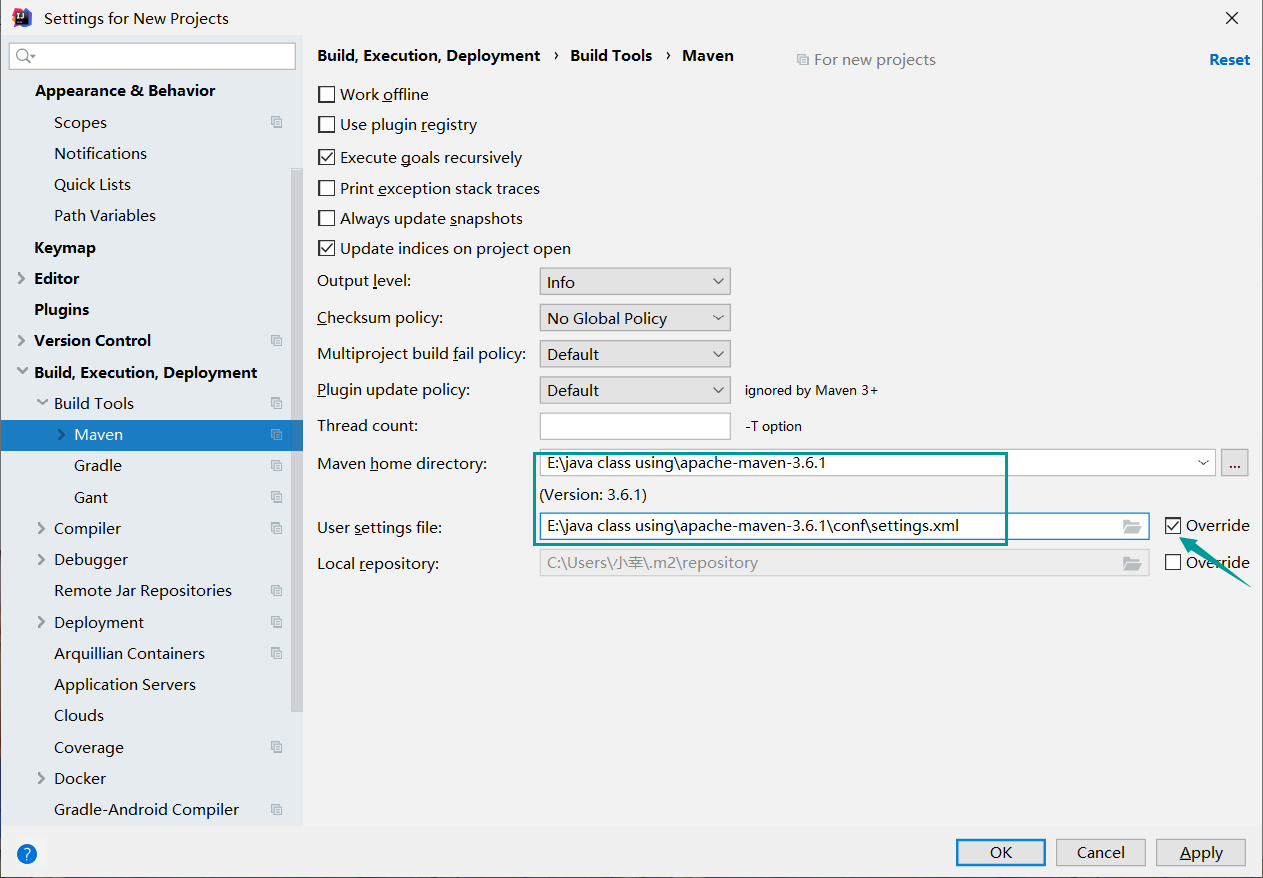The image size is (1263, 878).
Task: Expand the Maven subtree arrow
Action: coord(61,435)
